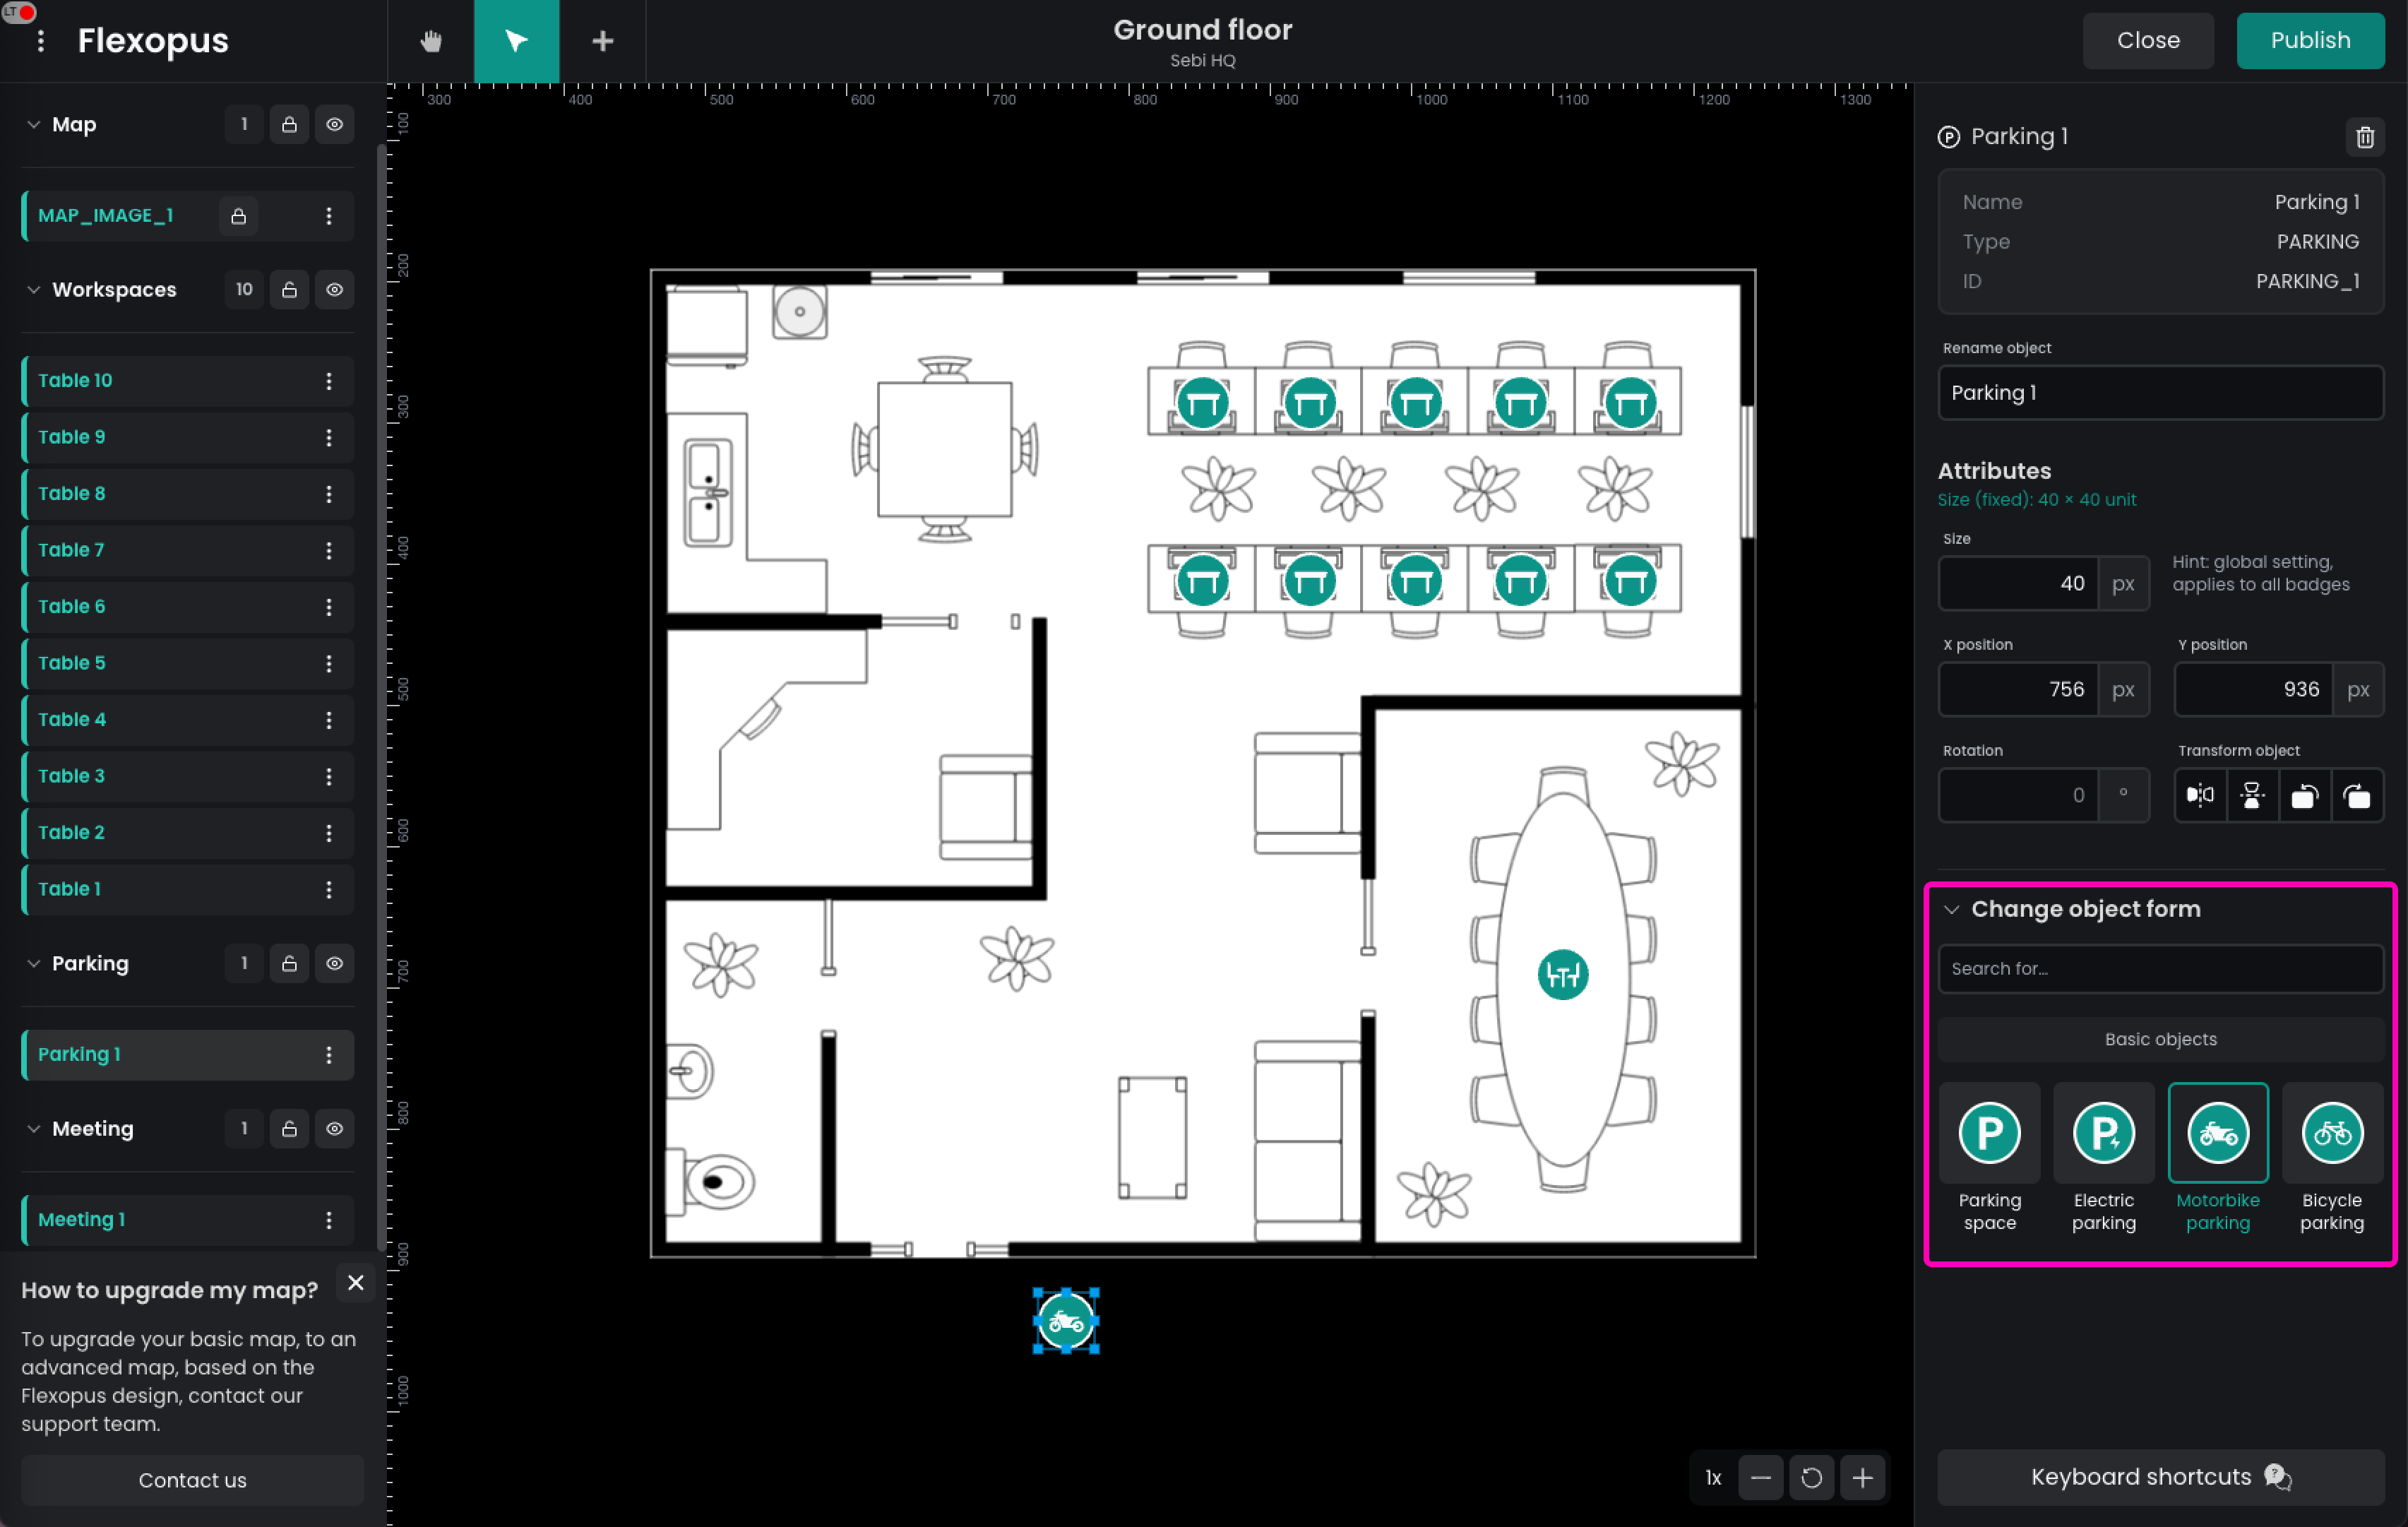Screen dimensions: 2408x1527
Task: Delete Parking 1 with trash icon
Action: [x=2364, y=137]
